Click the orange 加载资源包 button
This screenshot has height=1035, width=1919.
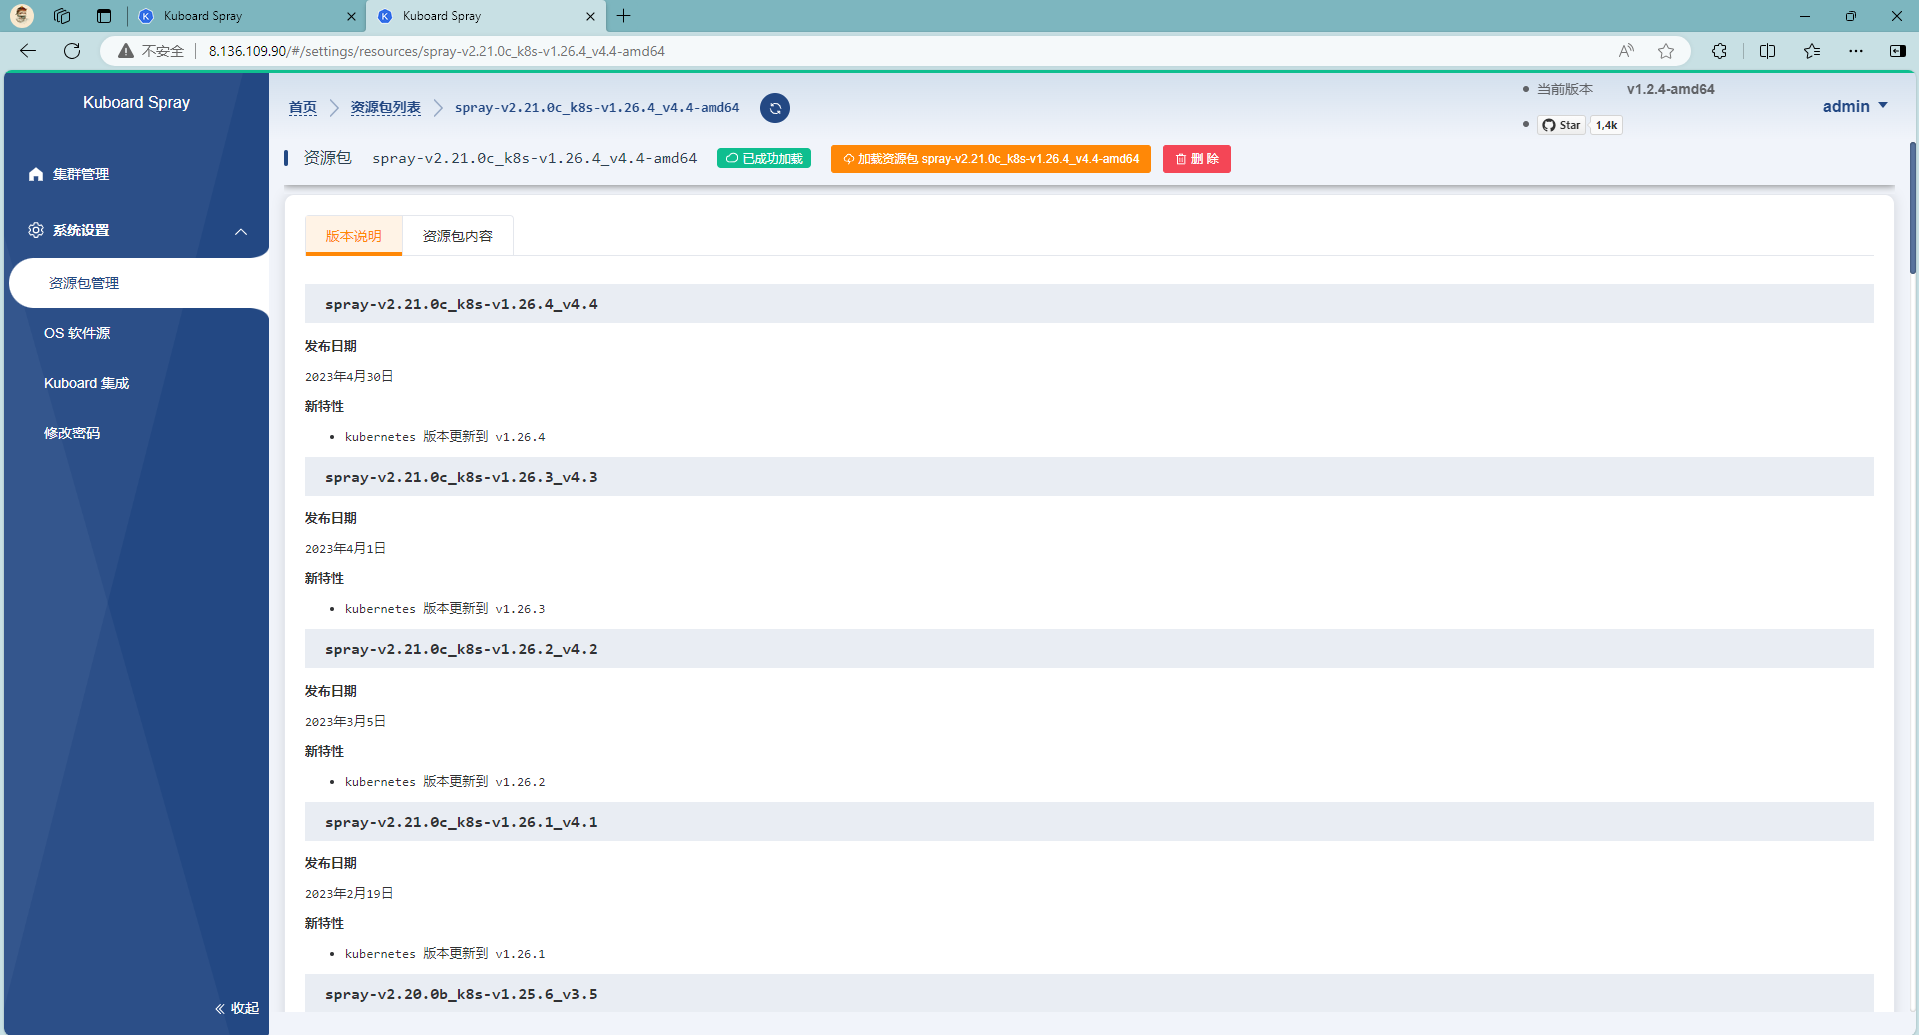pyautogui.click(x=990, y=159)
